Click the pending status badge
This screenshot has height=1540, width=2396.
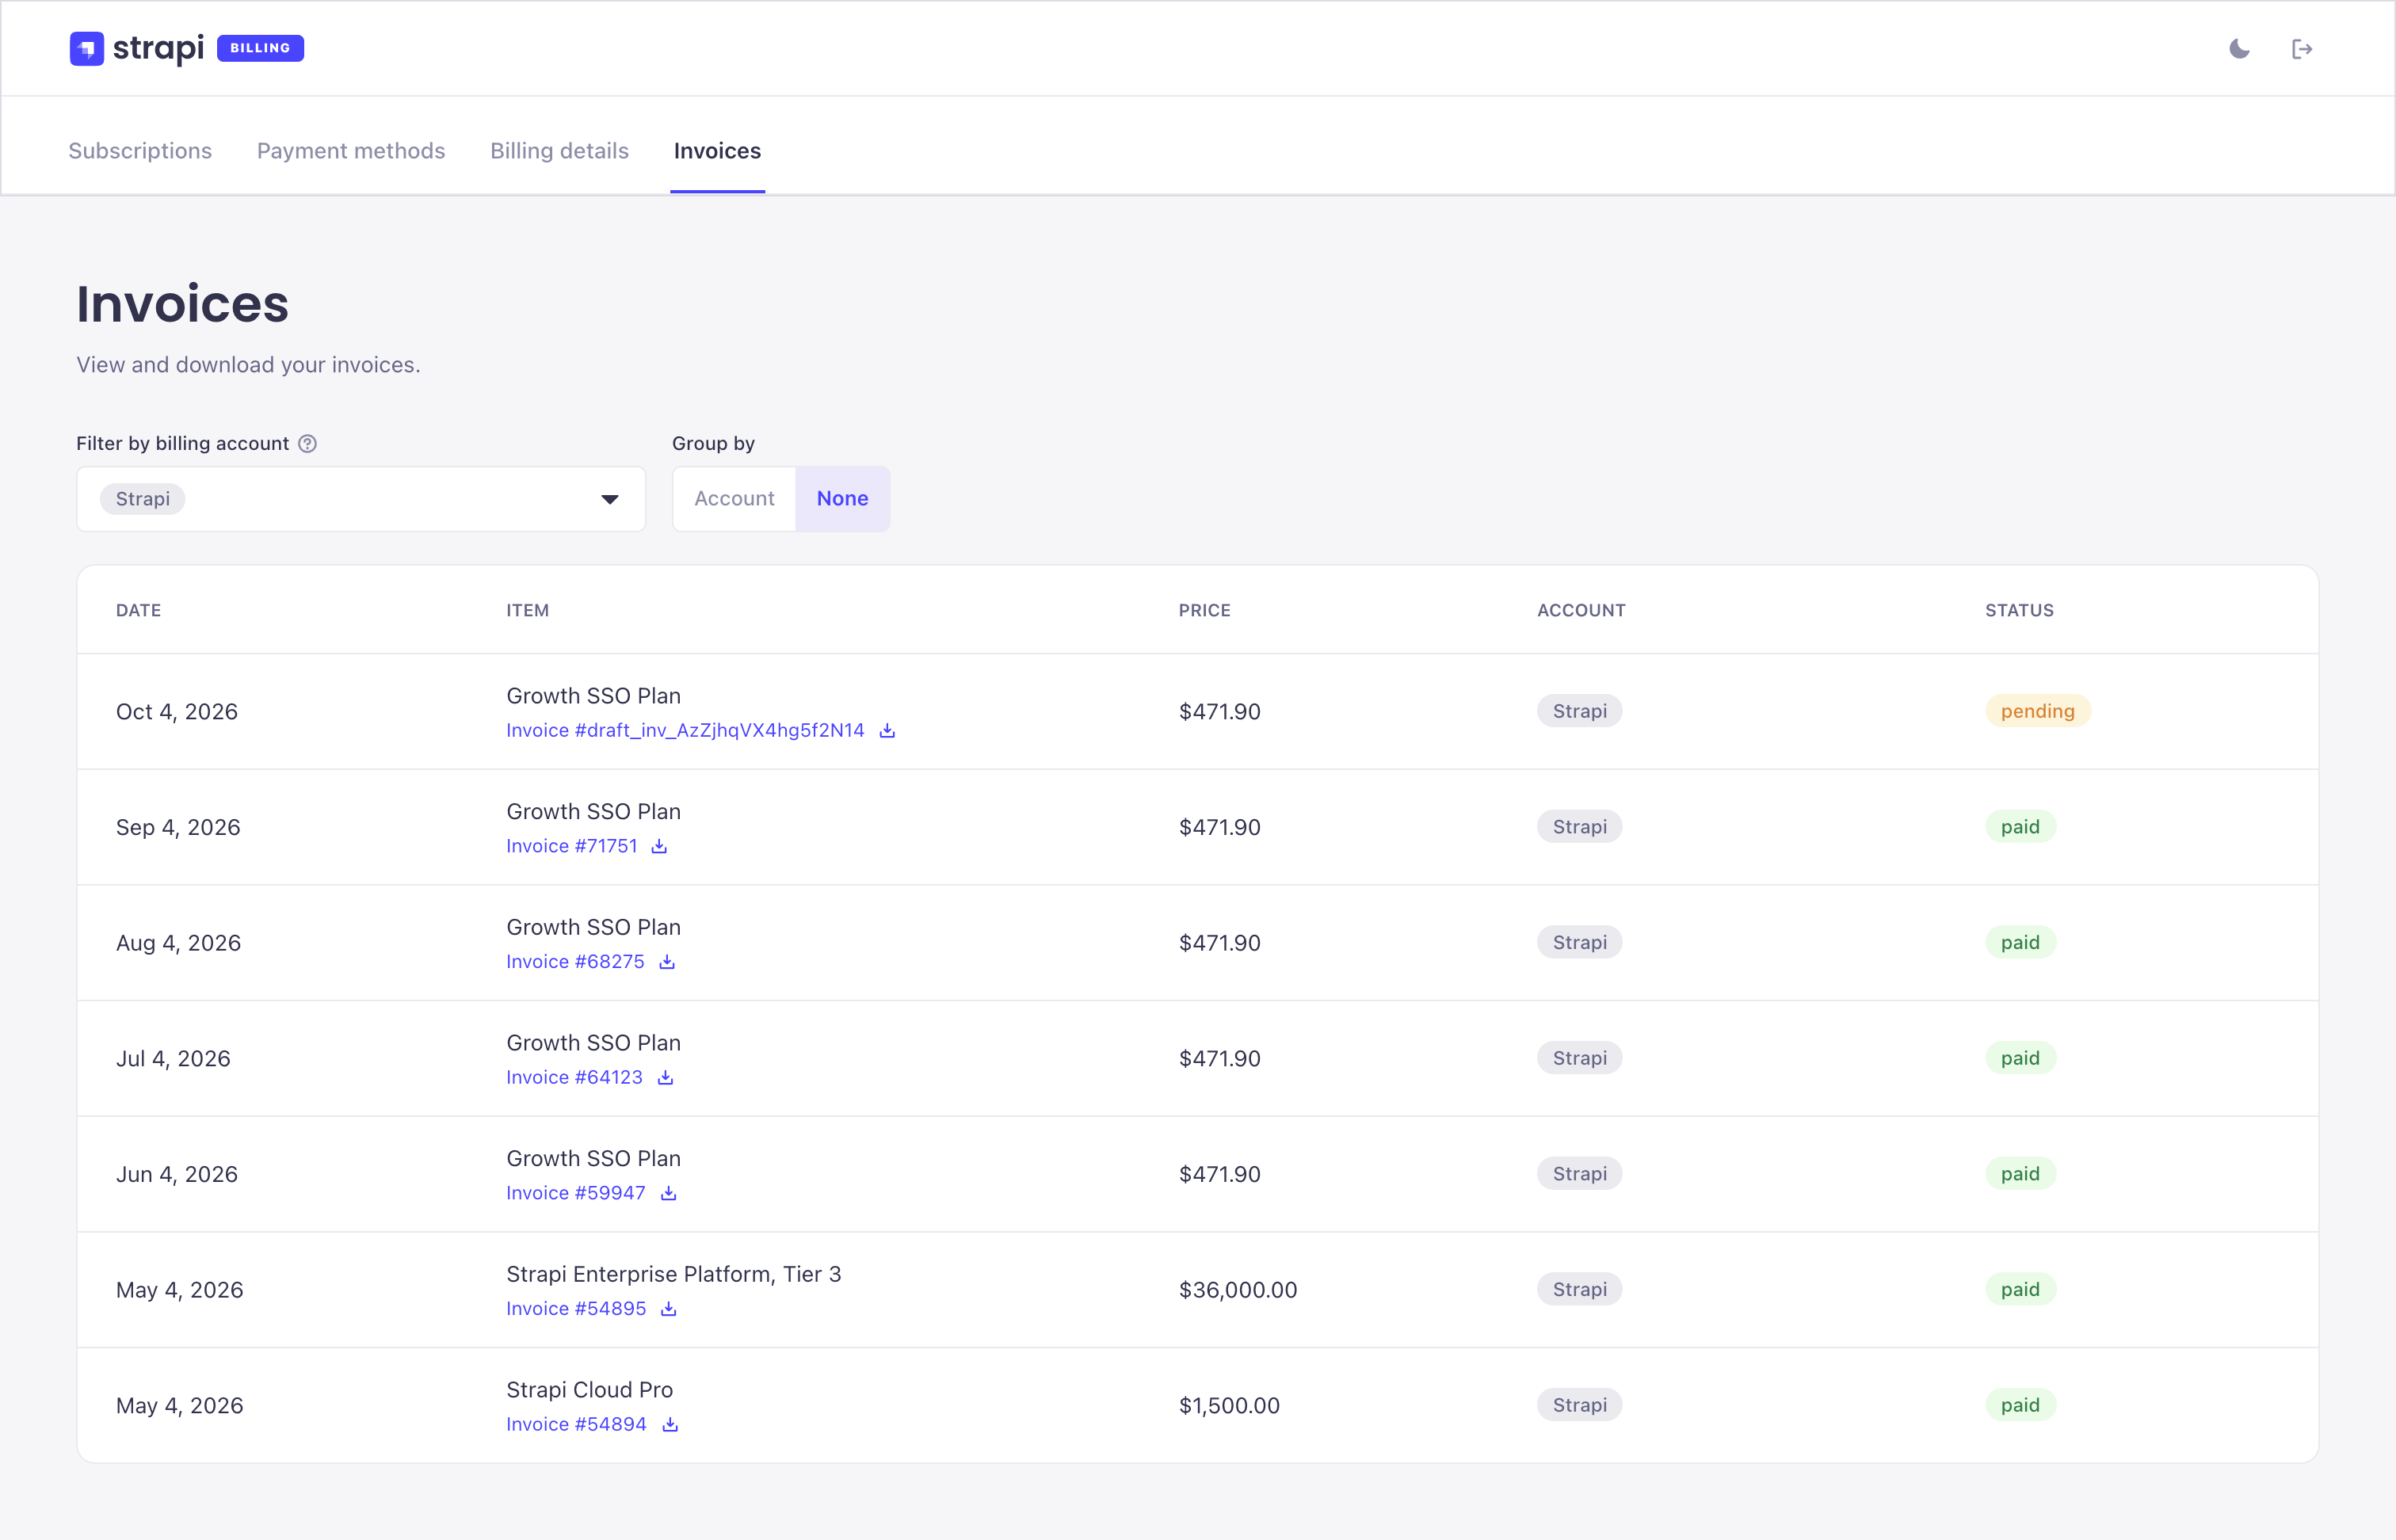pyautogui.click(x=2037, y=711)
